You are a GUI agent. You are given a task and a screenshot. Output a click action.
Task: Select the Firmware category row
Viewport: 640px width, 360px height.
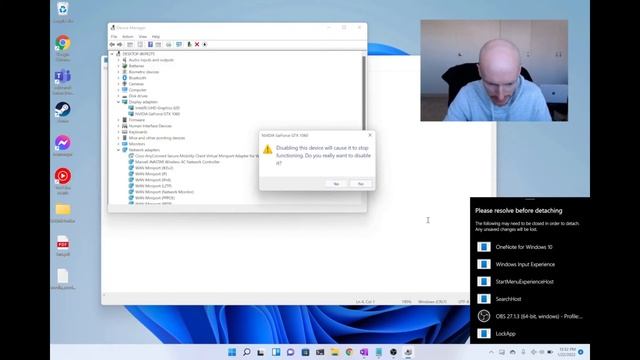133,120
